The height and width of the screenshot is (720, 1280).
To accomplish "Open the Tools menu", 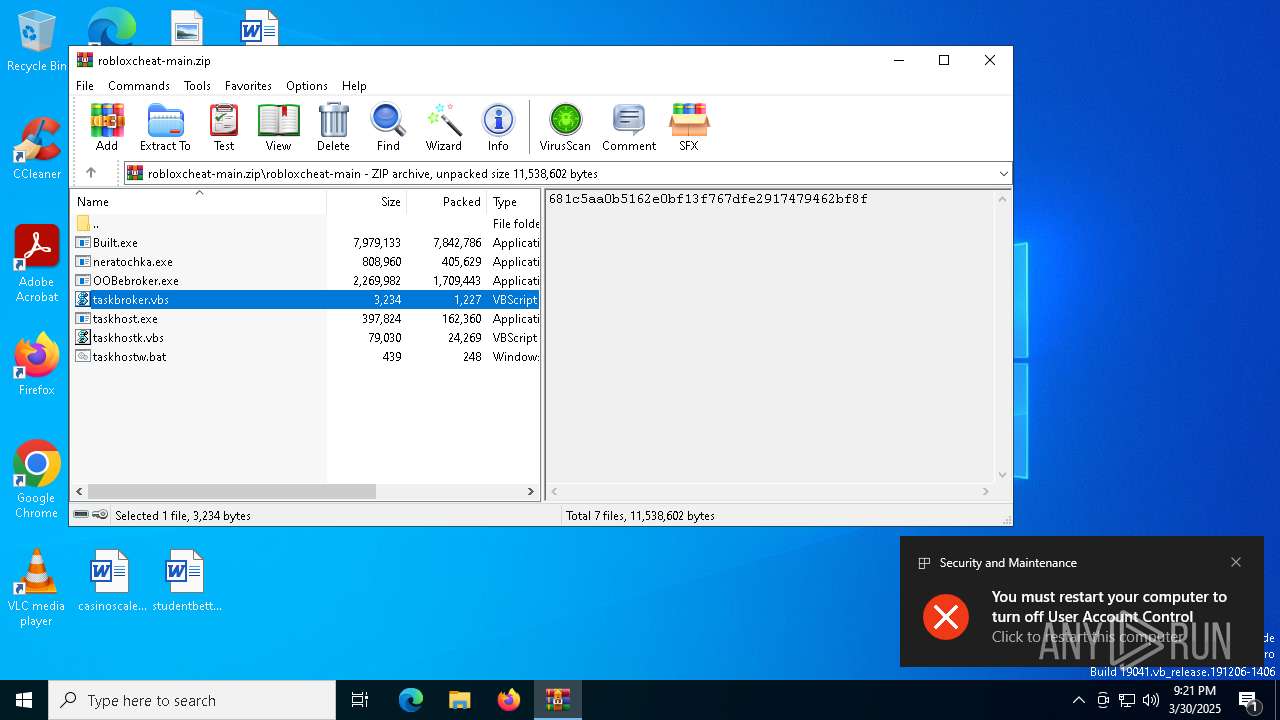I will pos(197,86).
